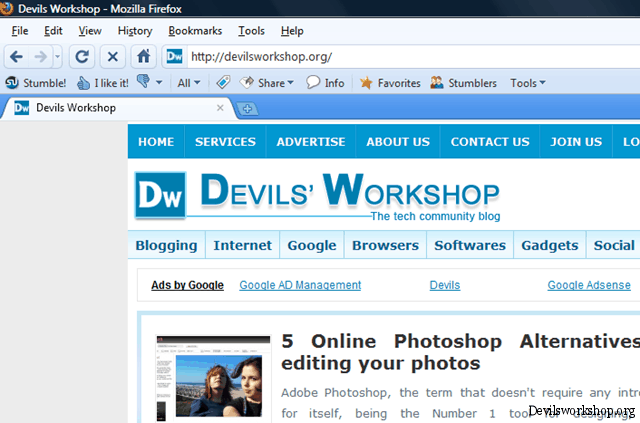
Task: Open the Photoshop Alternatives article thumbnail
Action: pos(213,378)
